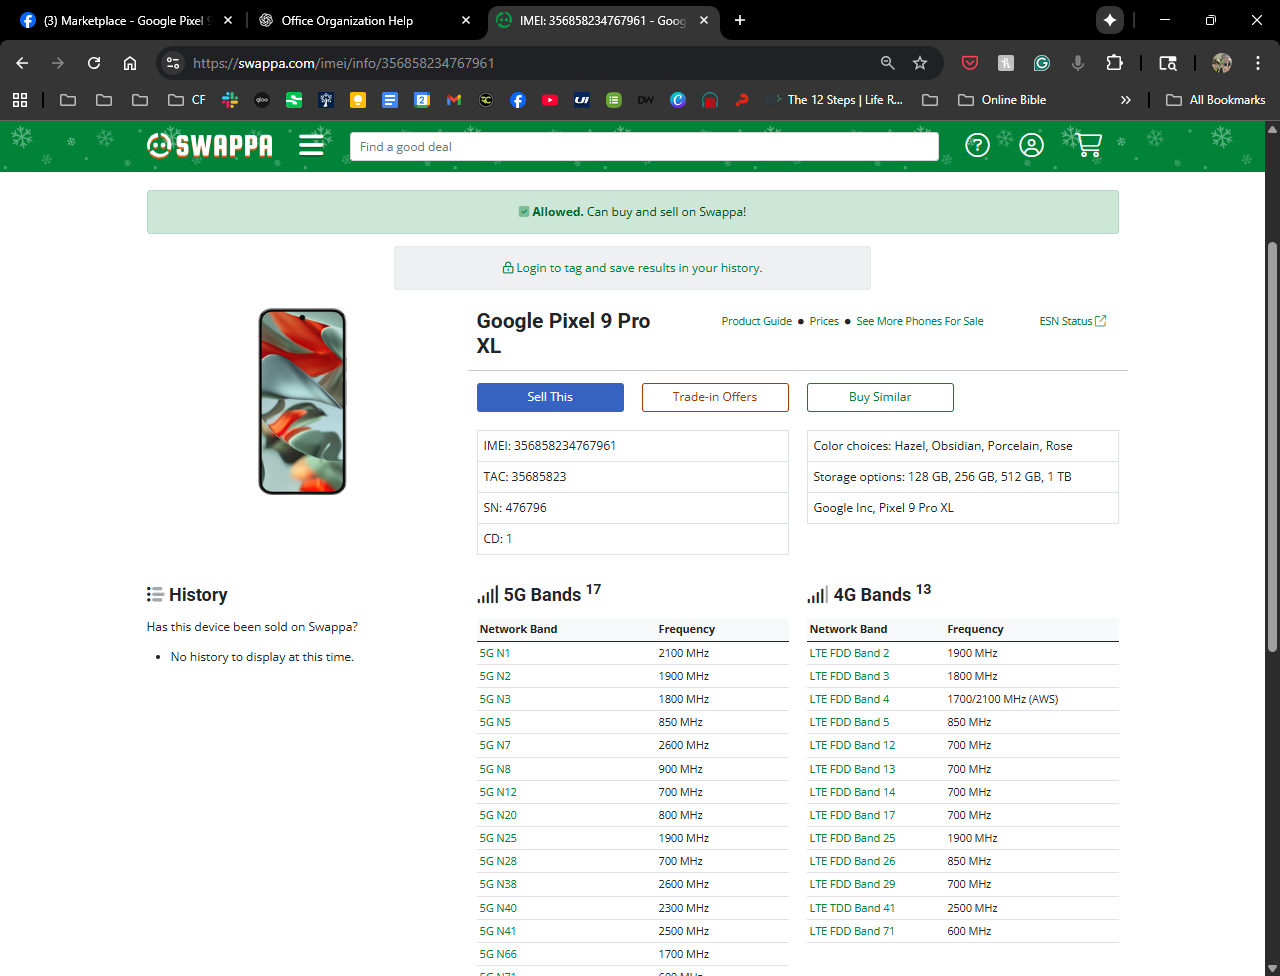Open the user account profile icon
The height and width of the screenshot is (976, 1280).
pyautogui.click(x=1031, y=146)
